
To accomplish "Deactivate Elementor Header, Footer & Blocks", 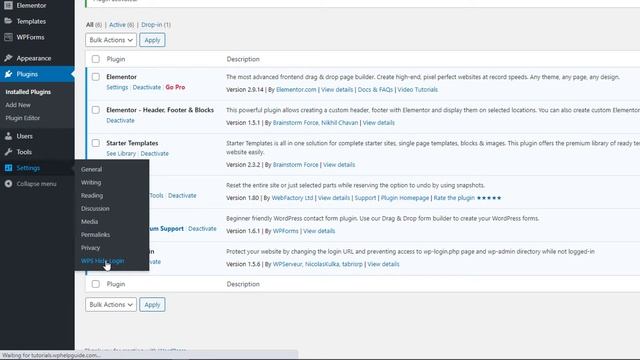I will click(x=120, y=120).
